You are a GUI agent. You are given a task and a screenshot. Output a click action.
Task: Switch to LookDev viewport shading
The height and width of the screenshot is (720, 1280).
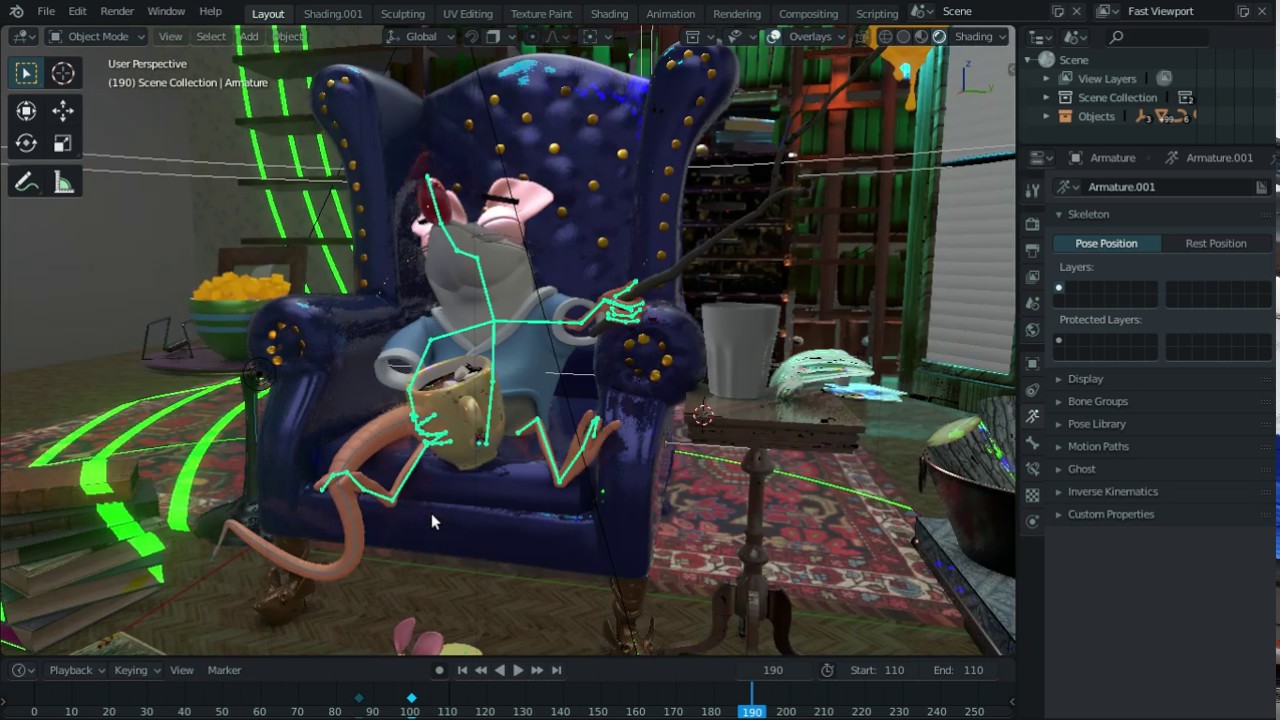[921, 37]
